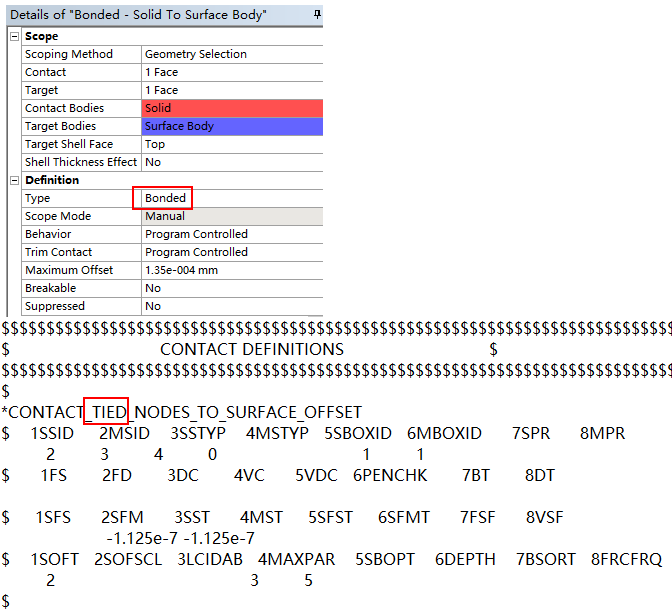Click the CONTACT DEFINITIONS heading text
The height and width of the screenshot is (610, 672).
point(252,349)
